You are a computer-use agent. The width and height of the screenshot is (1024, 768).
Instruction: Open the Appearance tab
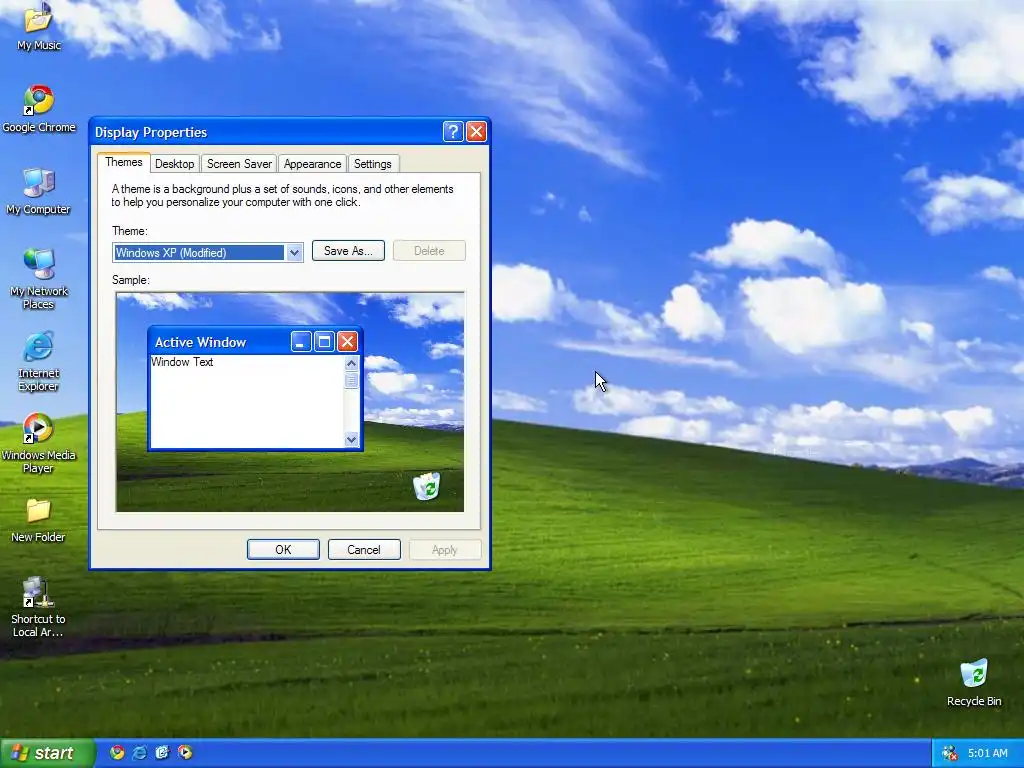click(312, 164)
